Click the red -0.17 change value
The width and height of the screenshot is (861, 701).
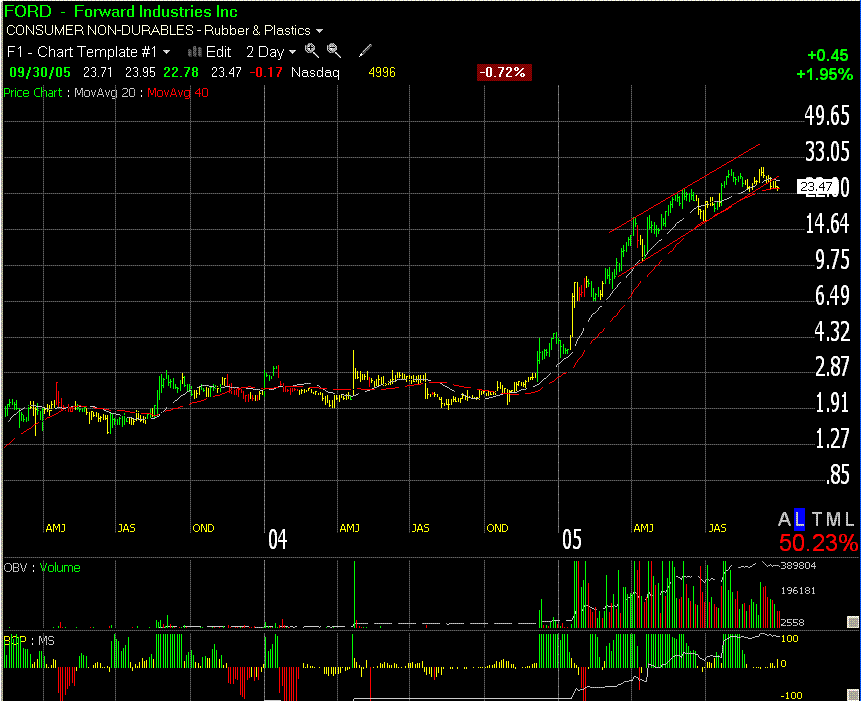point(266,72)
